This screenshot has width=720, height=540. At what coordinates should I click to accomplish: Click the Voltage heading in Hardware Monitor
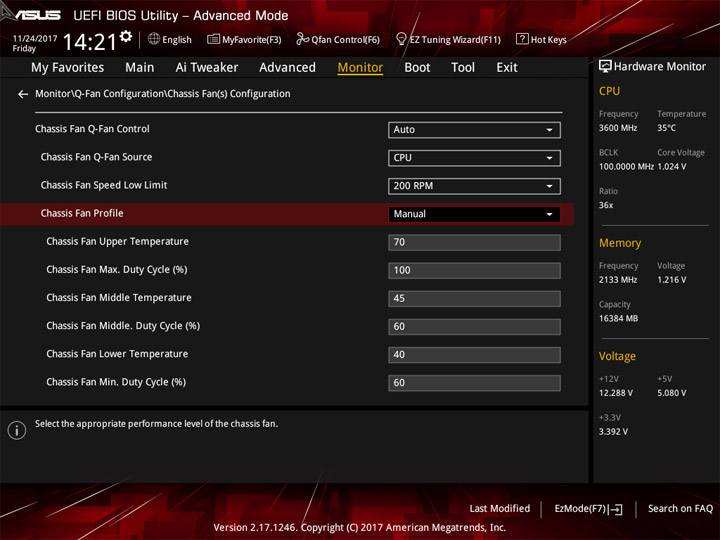(x=617, y=356)
